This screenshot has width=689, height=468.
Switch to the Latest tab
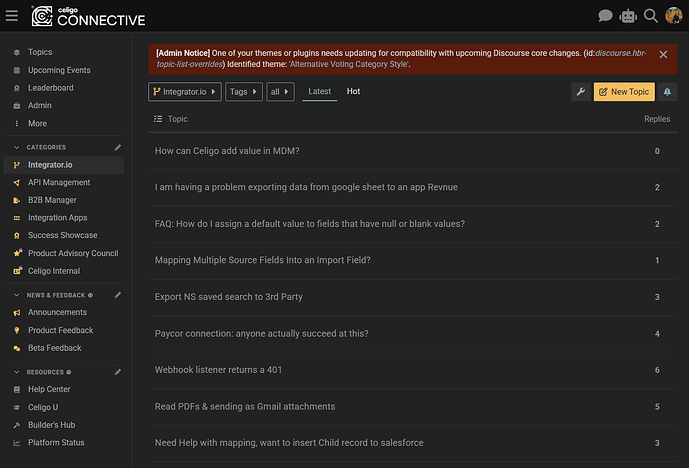pos(319,91)
